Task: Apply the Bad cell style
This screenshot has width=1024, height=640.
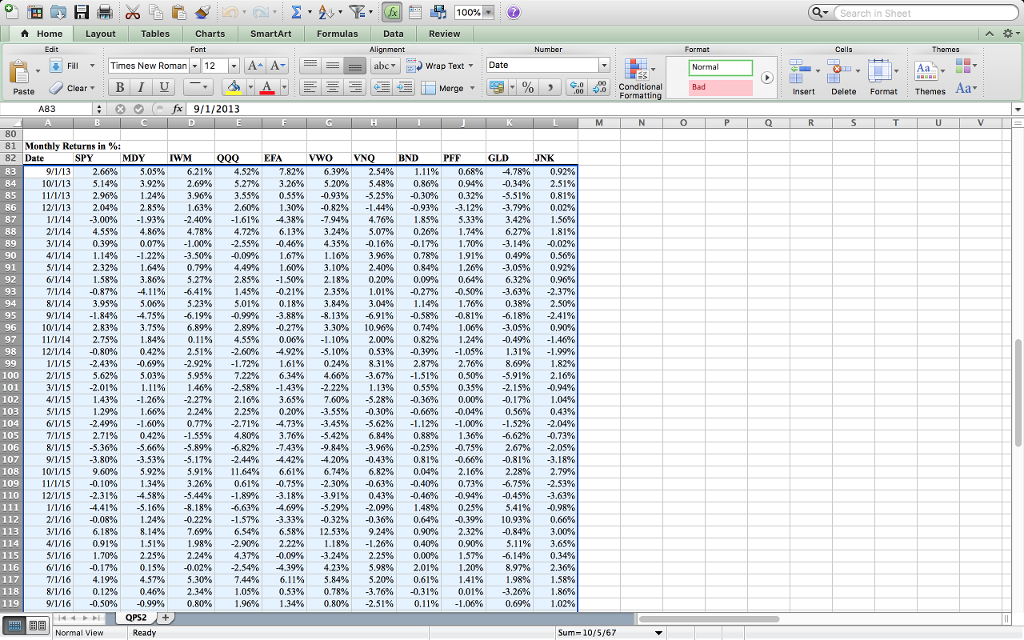Action: pyautogui.click(x=722, y=88)
